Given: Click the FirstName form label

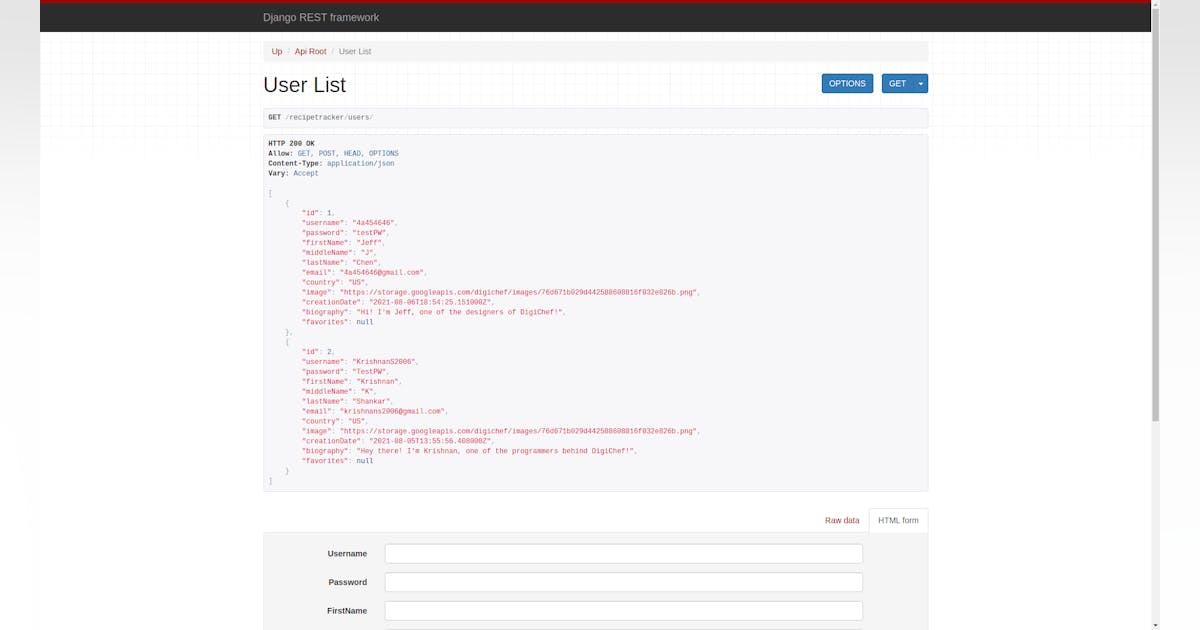Looking at the screenshot, I should 347,611.
